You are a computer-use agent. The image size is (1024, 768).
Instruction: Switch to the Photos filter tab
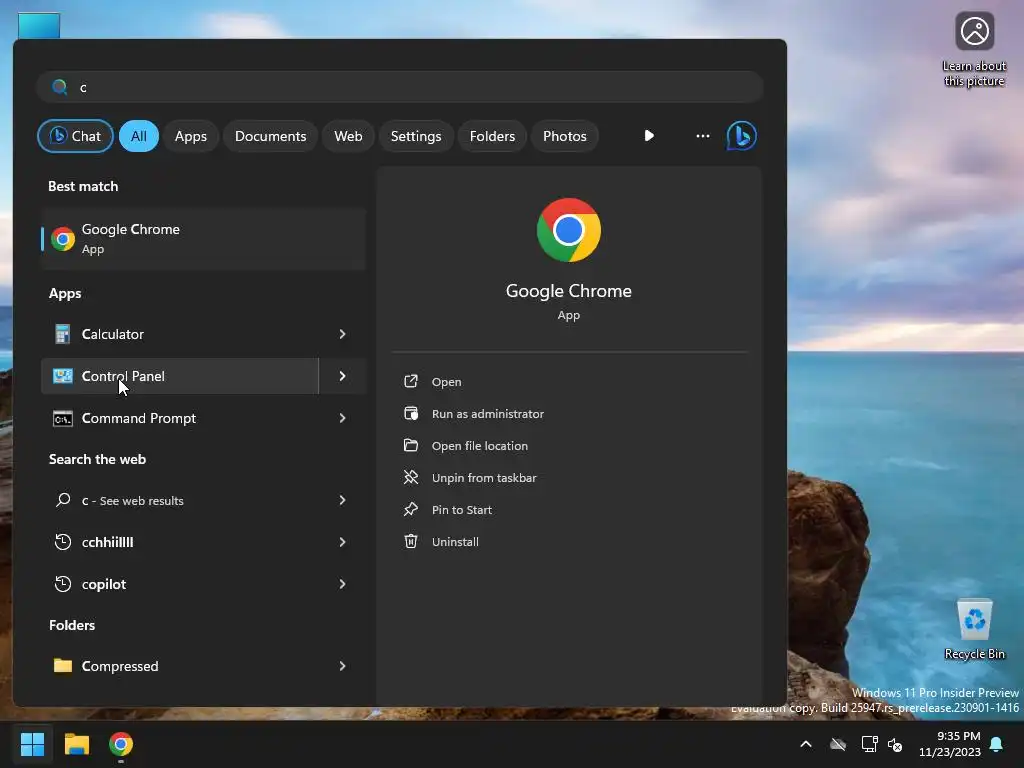(565, 136)
